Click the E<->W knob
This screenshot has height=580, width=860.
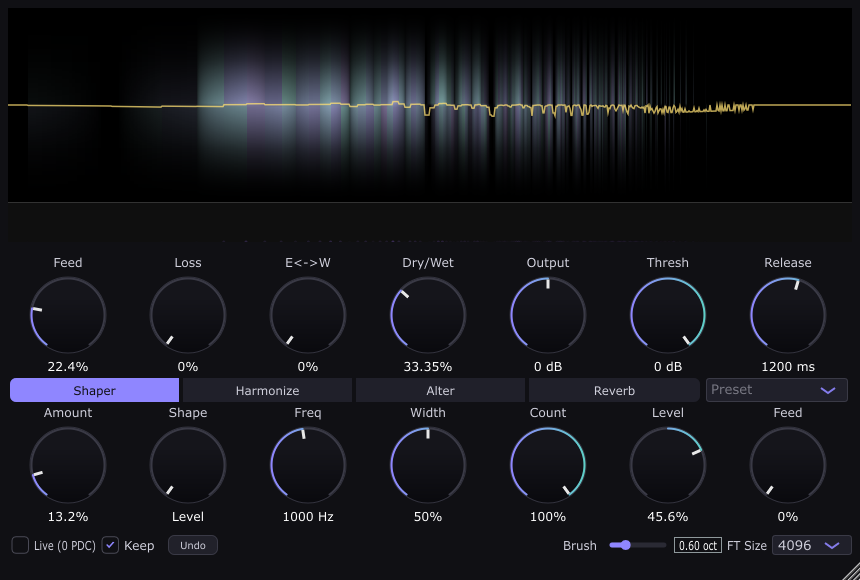click(x=308, y=315)
